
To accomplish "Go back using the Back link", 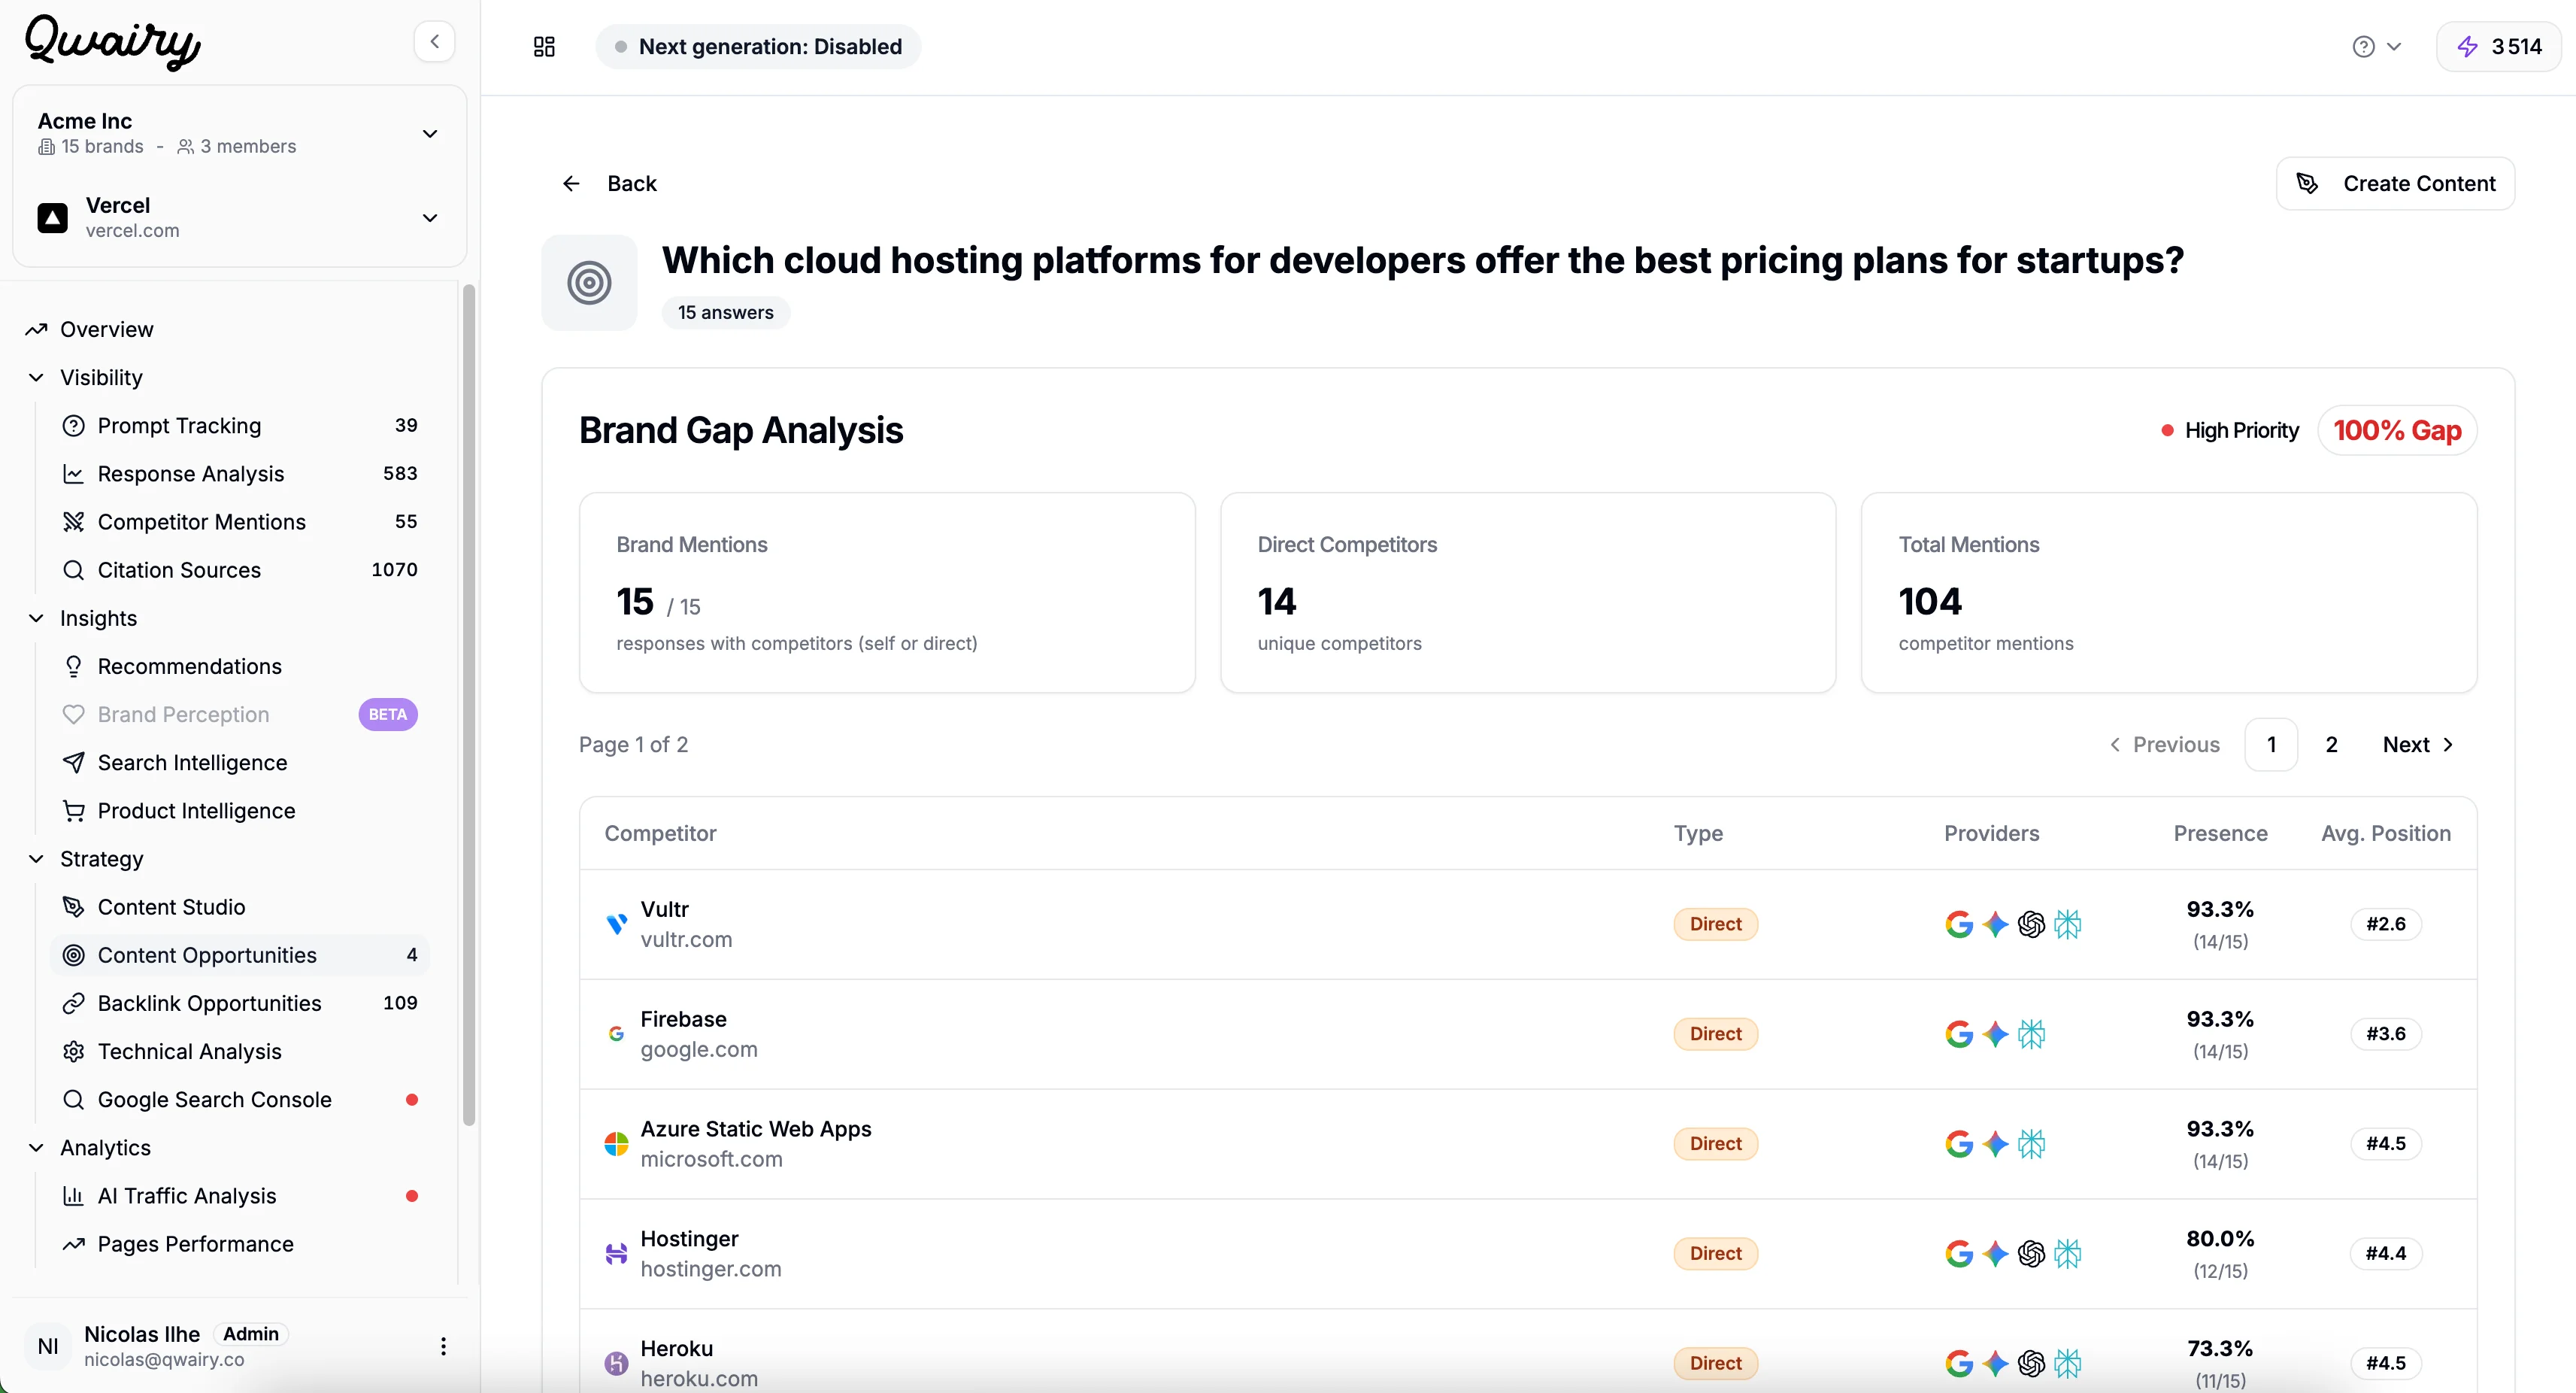I will click(610, 183).
